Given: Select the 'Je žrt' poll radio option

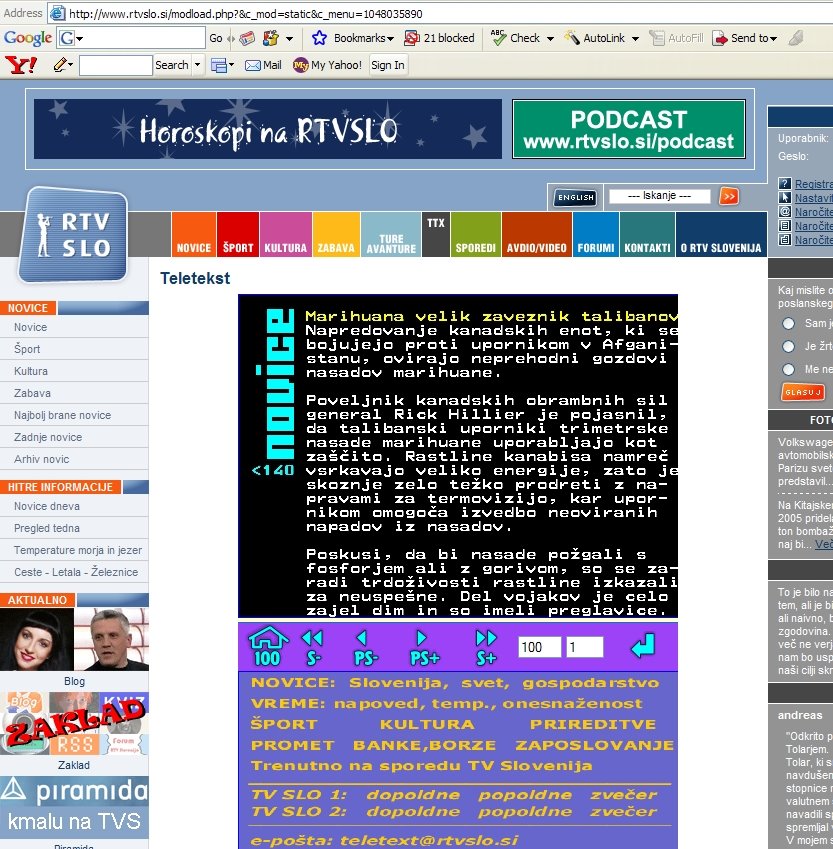Looking at the screenshot, I should [789, 346].
